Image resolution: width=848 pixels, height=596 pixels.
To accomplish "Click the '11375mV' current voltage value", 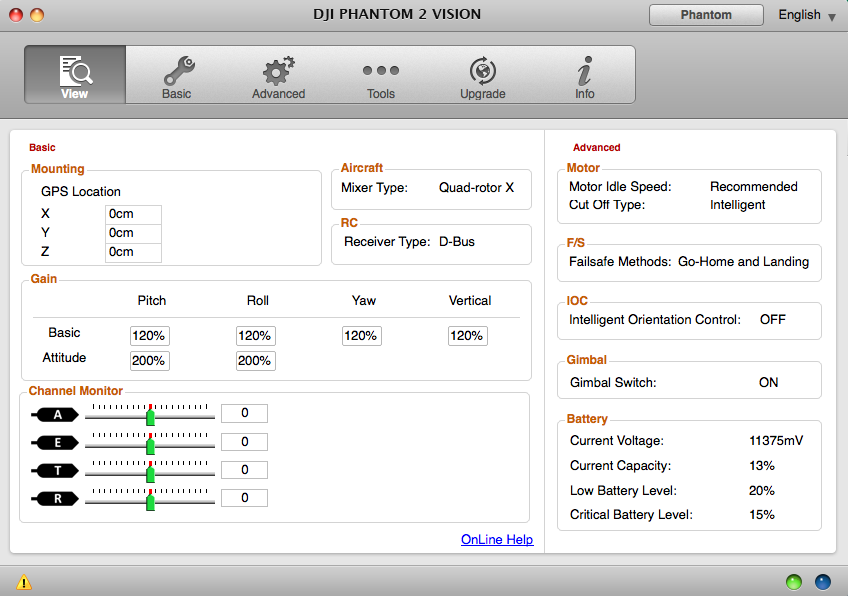I will pyautogui.click(x=776, y=441).
